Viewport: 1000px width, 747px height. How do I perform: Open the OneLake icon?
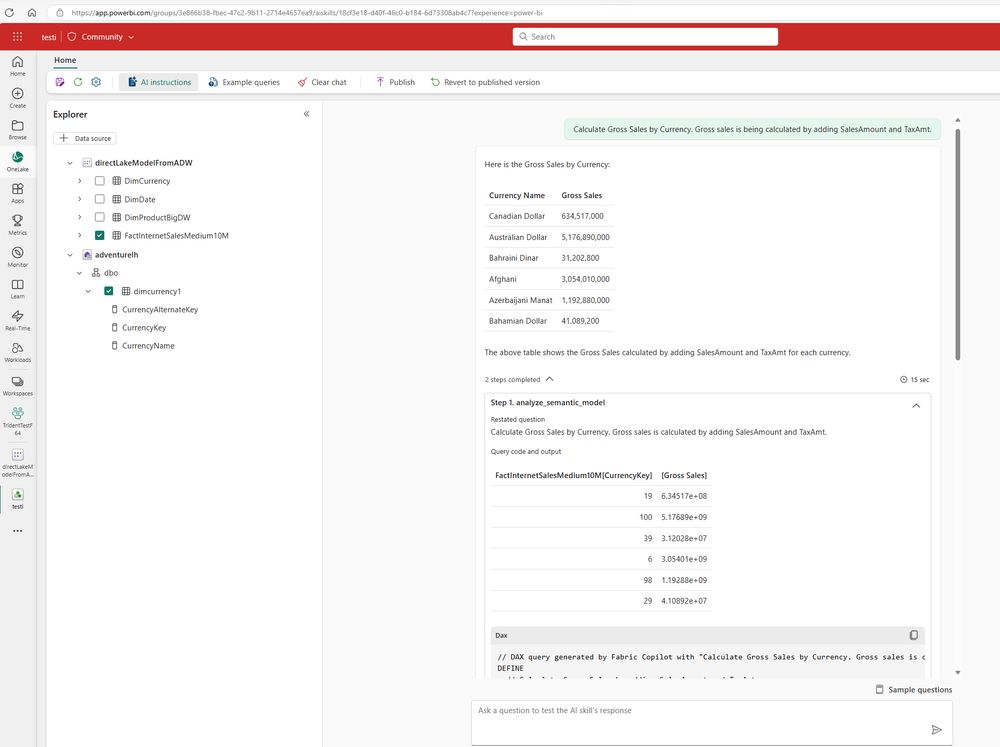18,161
